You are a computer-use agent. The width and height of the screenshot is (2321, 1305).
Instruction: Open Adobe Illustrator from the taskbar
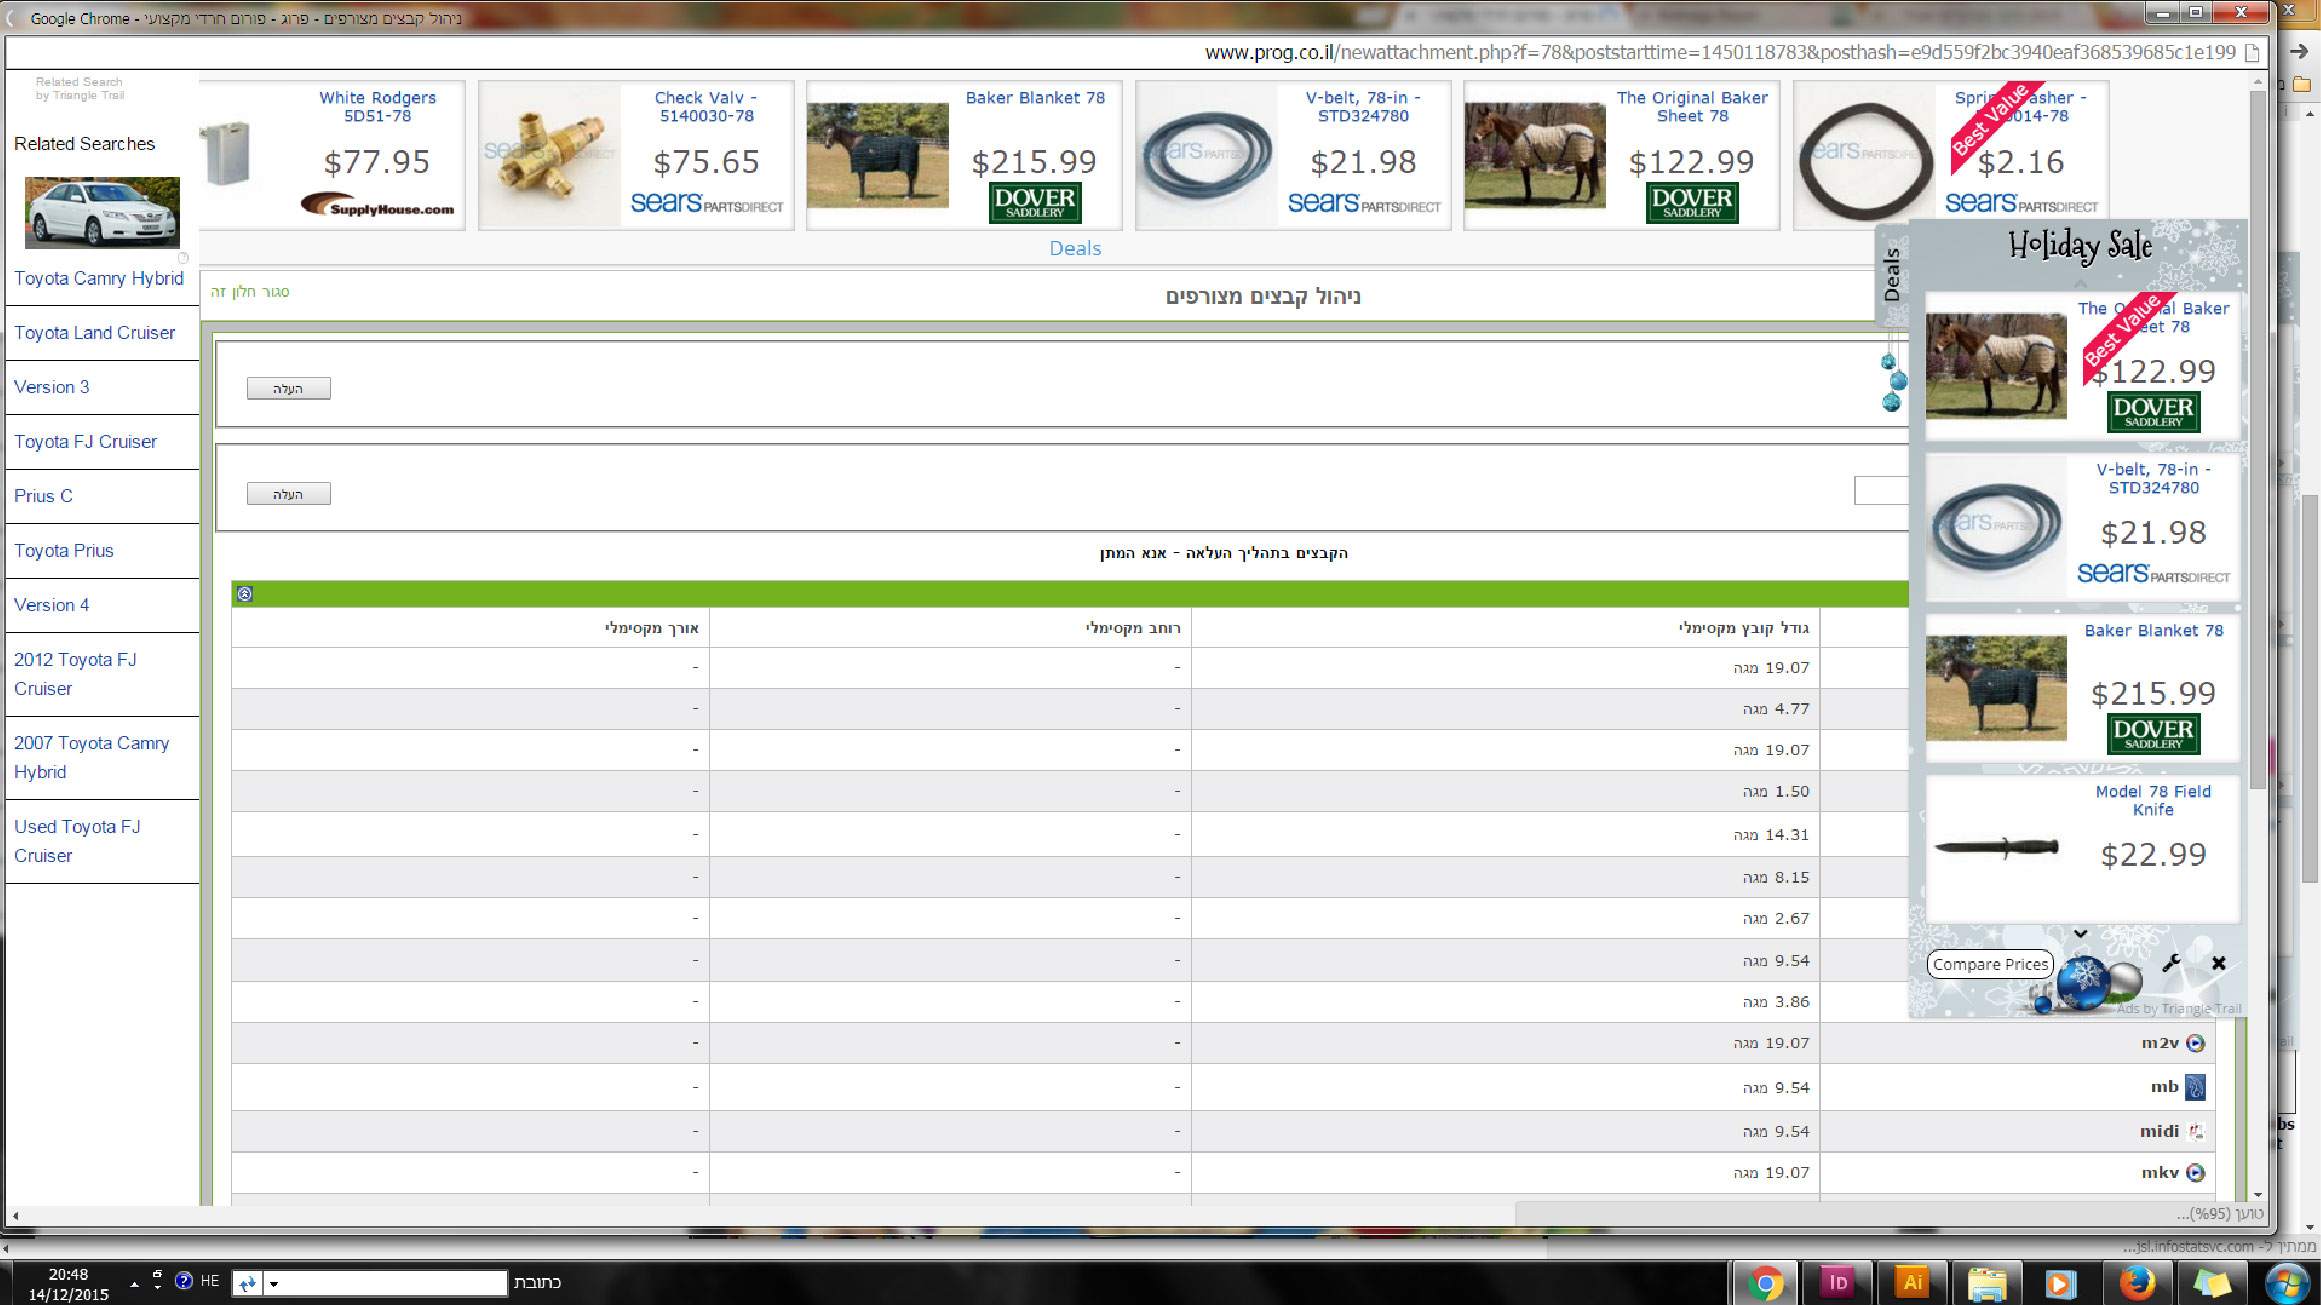[x=1912, y=1282]
